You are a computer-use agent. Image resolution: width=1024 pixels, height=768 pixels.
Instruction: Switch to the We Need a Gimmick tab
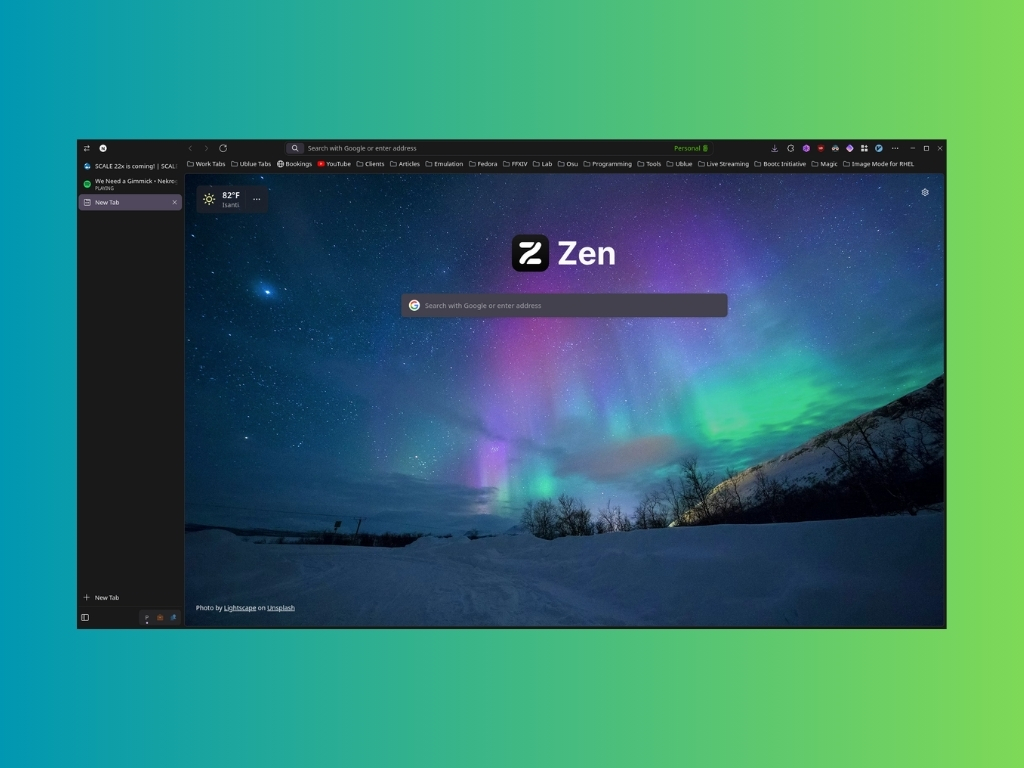[130, 184]
